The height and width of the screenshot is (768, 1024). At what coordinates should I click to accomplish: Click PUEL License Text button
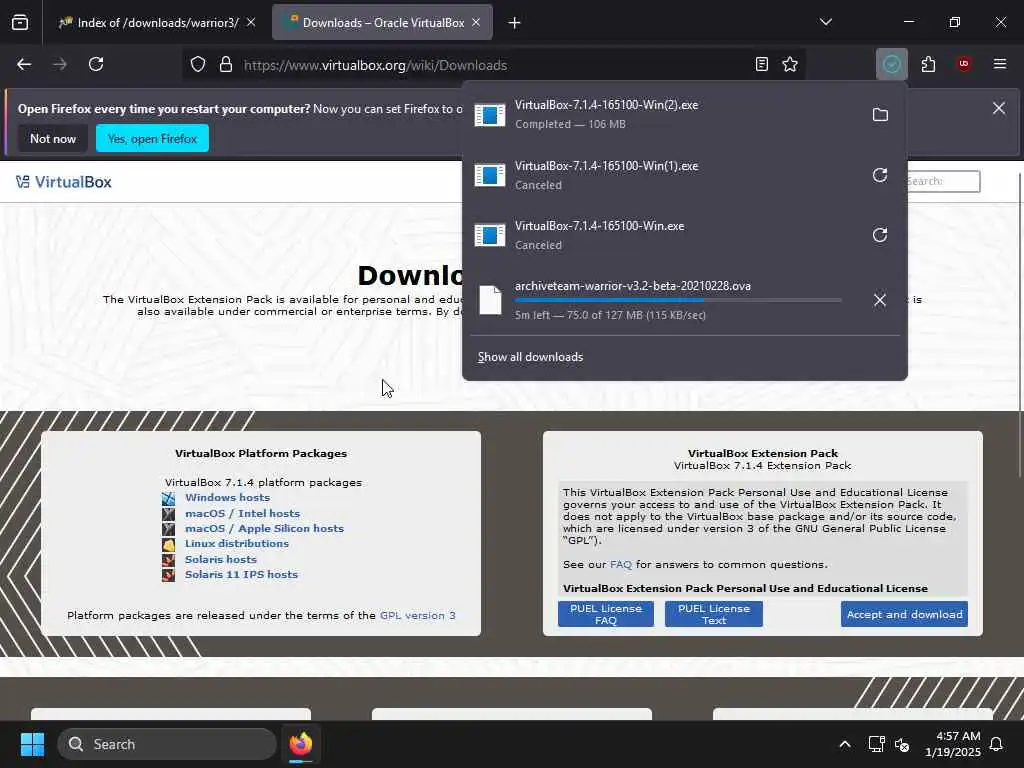point(714,614)
